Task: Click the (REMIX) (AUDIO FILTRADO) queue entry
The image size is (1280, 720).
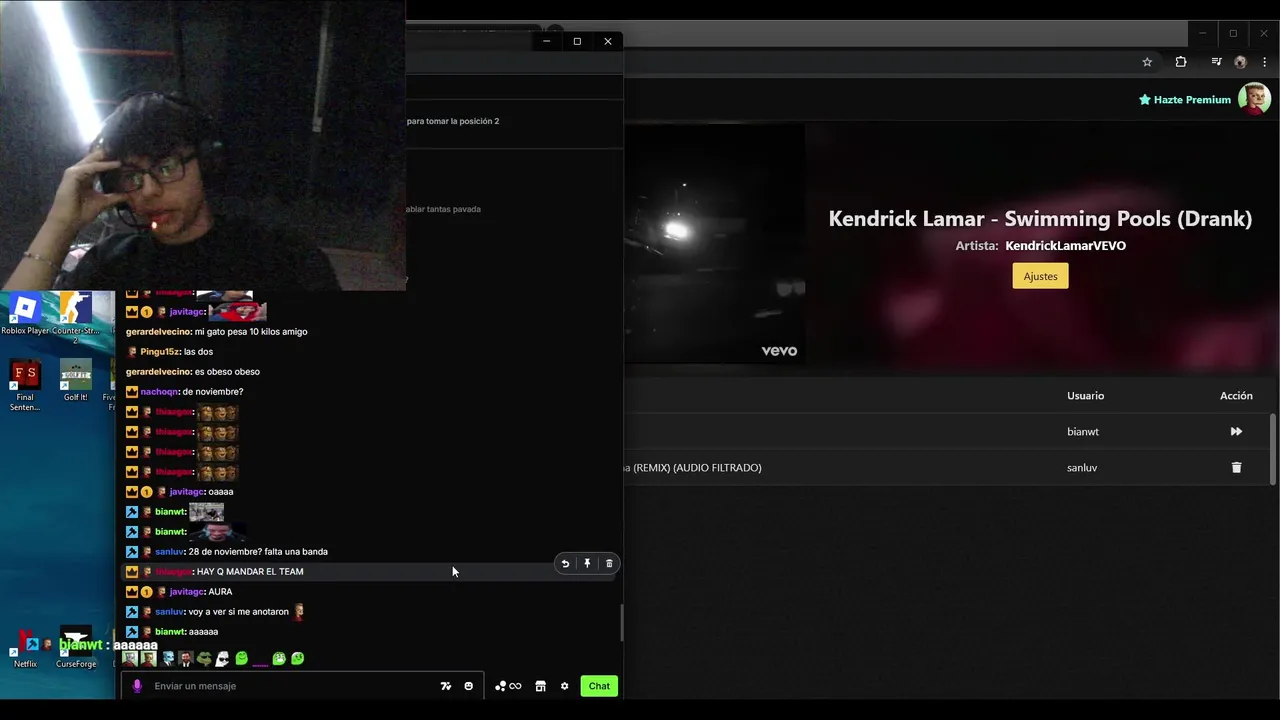Action: point(693,468)
